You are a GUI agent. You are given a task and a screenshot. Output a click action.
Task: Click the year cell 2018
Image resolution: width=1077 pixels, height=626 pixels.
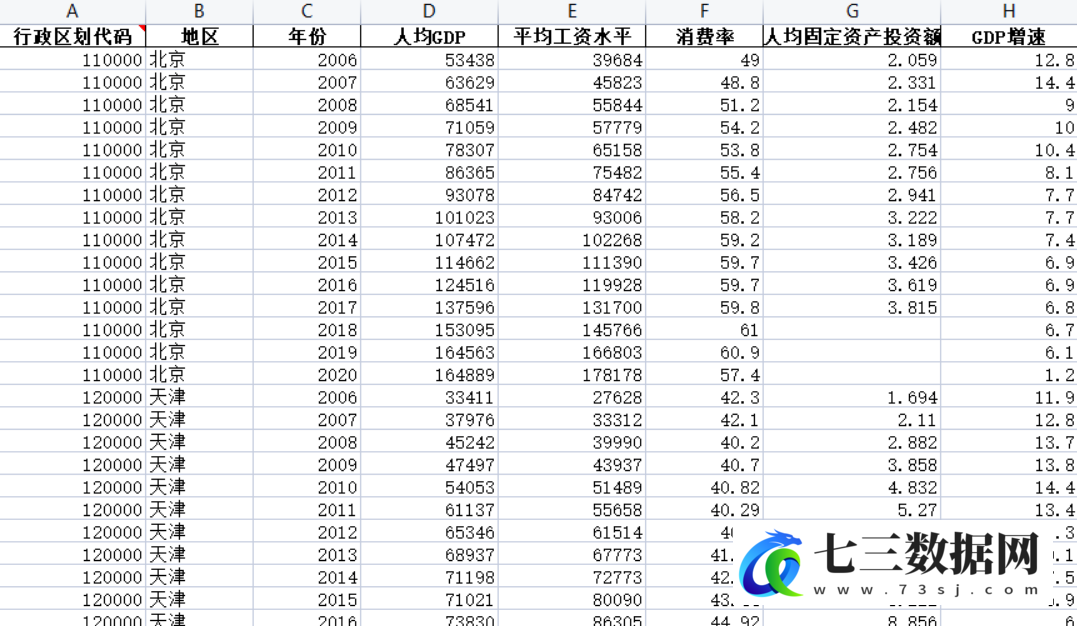tap(307, 330)
